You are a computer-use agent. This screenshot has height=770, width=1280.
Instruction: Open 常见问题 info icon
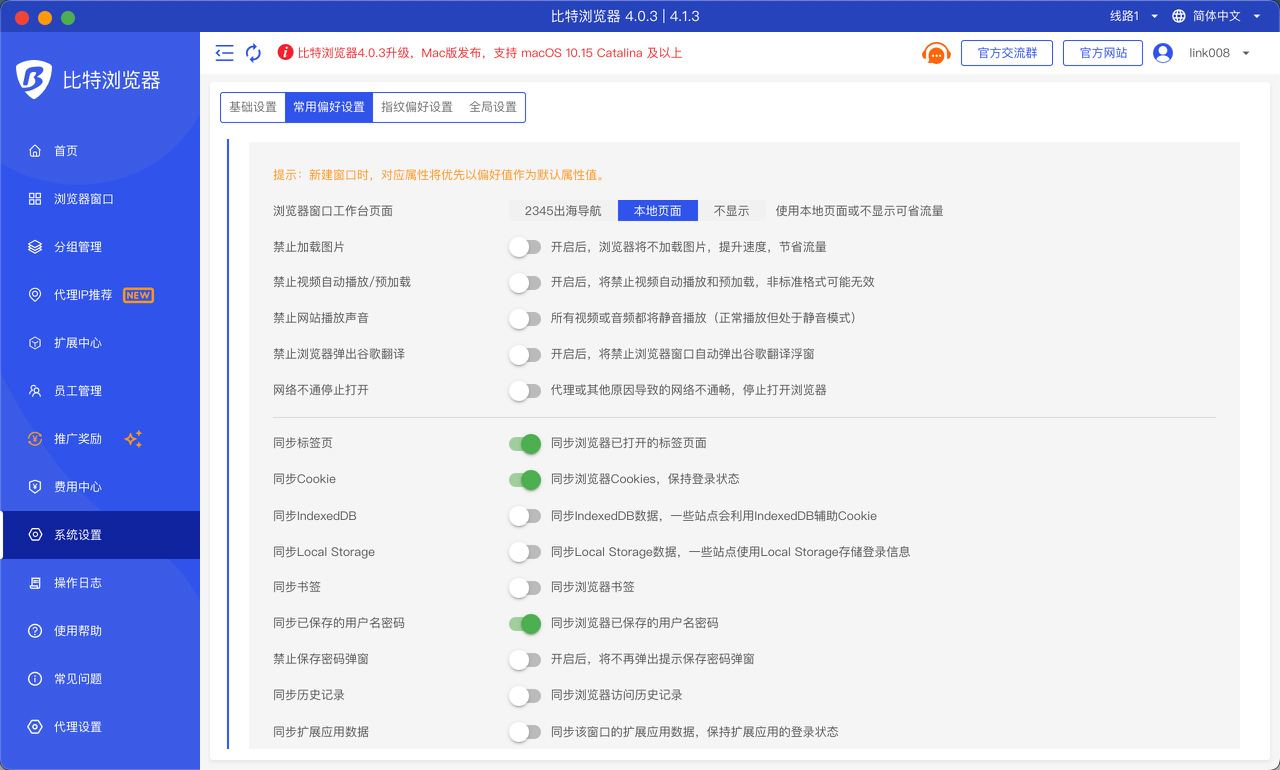point(35,679)
